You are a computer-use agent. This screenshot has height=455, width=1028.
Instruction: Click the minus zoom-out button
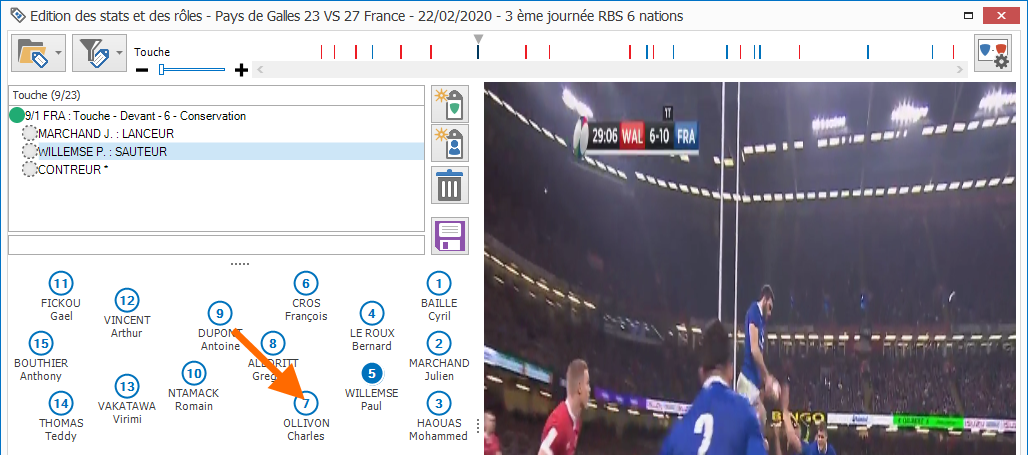142,69
